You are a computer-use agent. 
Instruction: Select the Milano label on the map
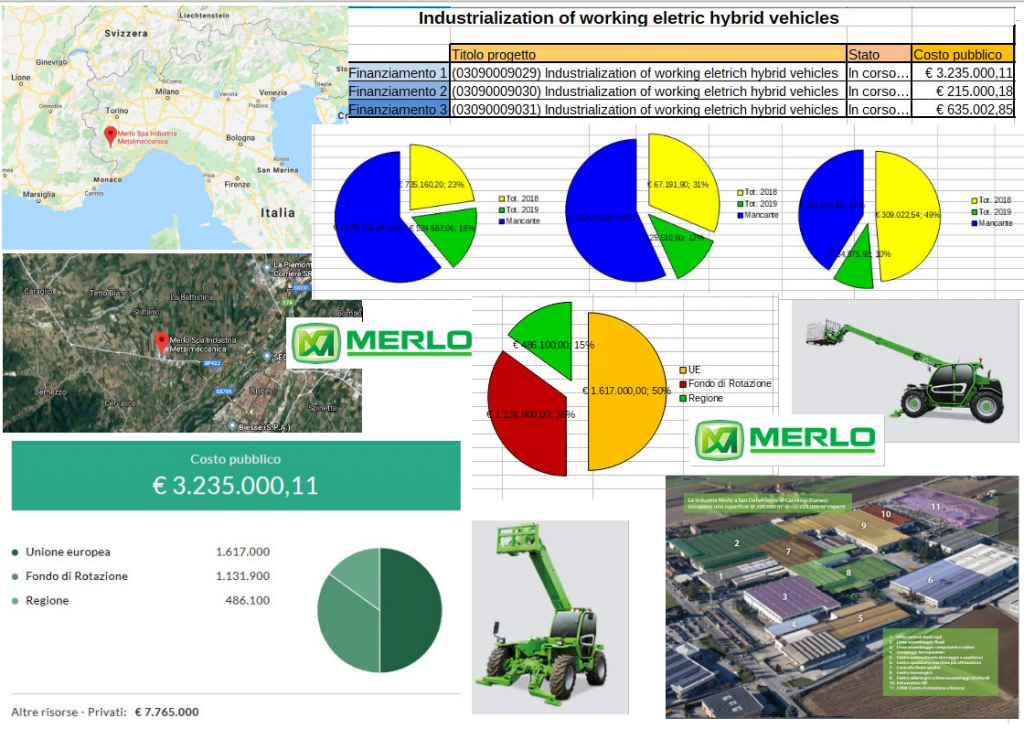[167, 91]
